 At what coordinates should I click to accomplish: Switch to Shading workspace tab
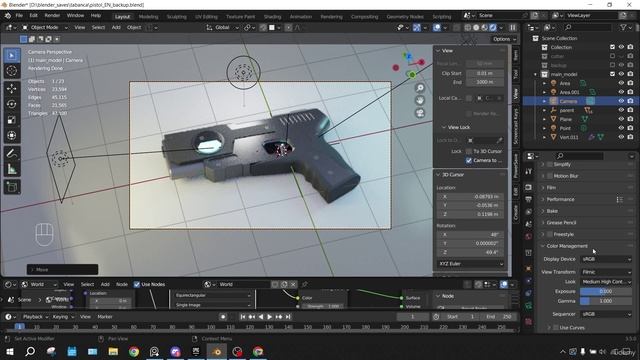pyautogui.click(x=272, y=17)
